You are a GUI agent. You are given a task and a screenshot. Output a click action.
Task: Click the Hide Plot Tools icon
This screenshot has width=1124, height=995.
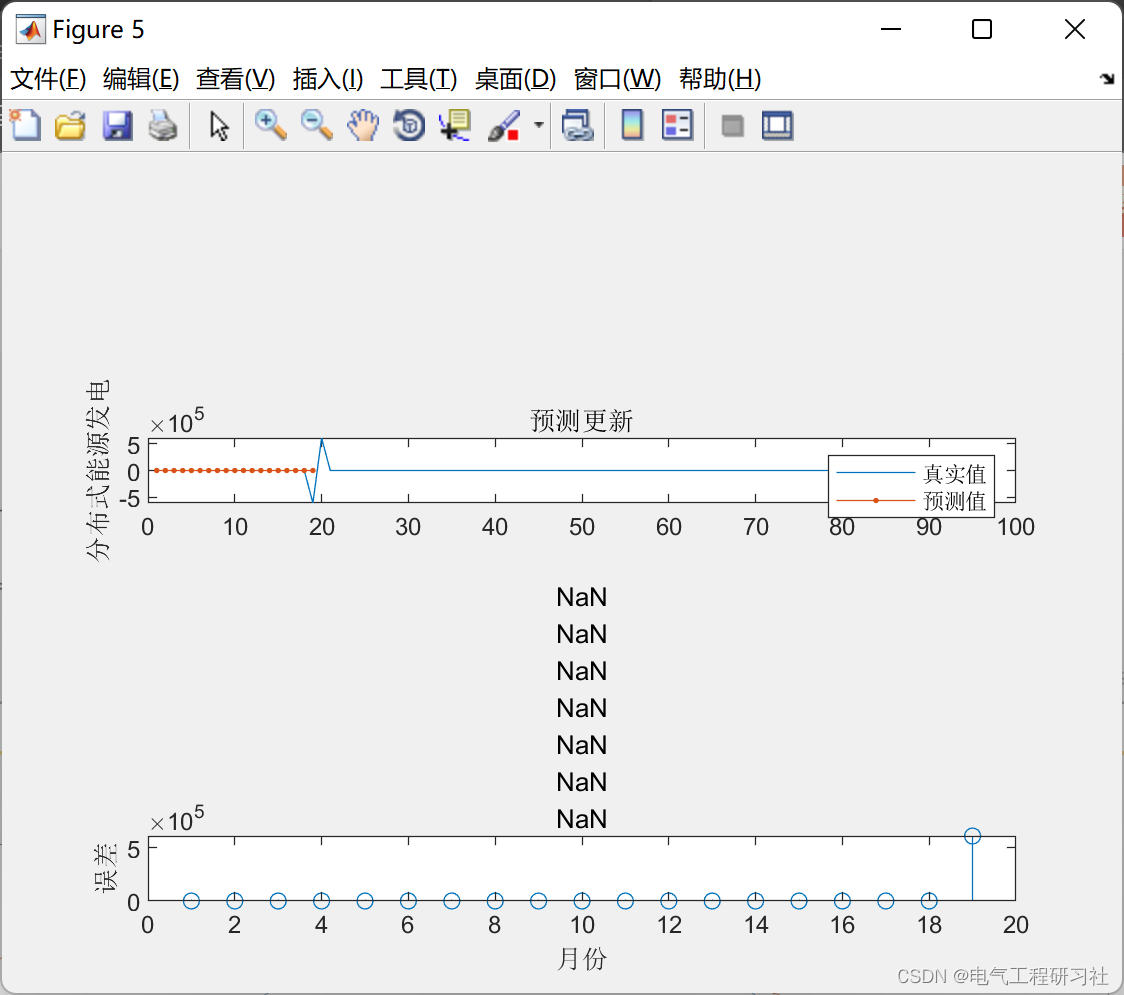point(732,126)
